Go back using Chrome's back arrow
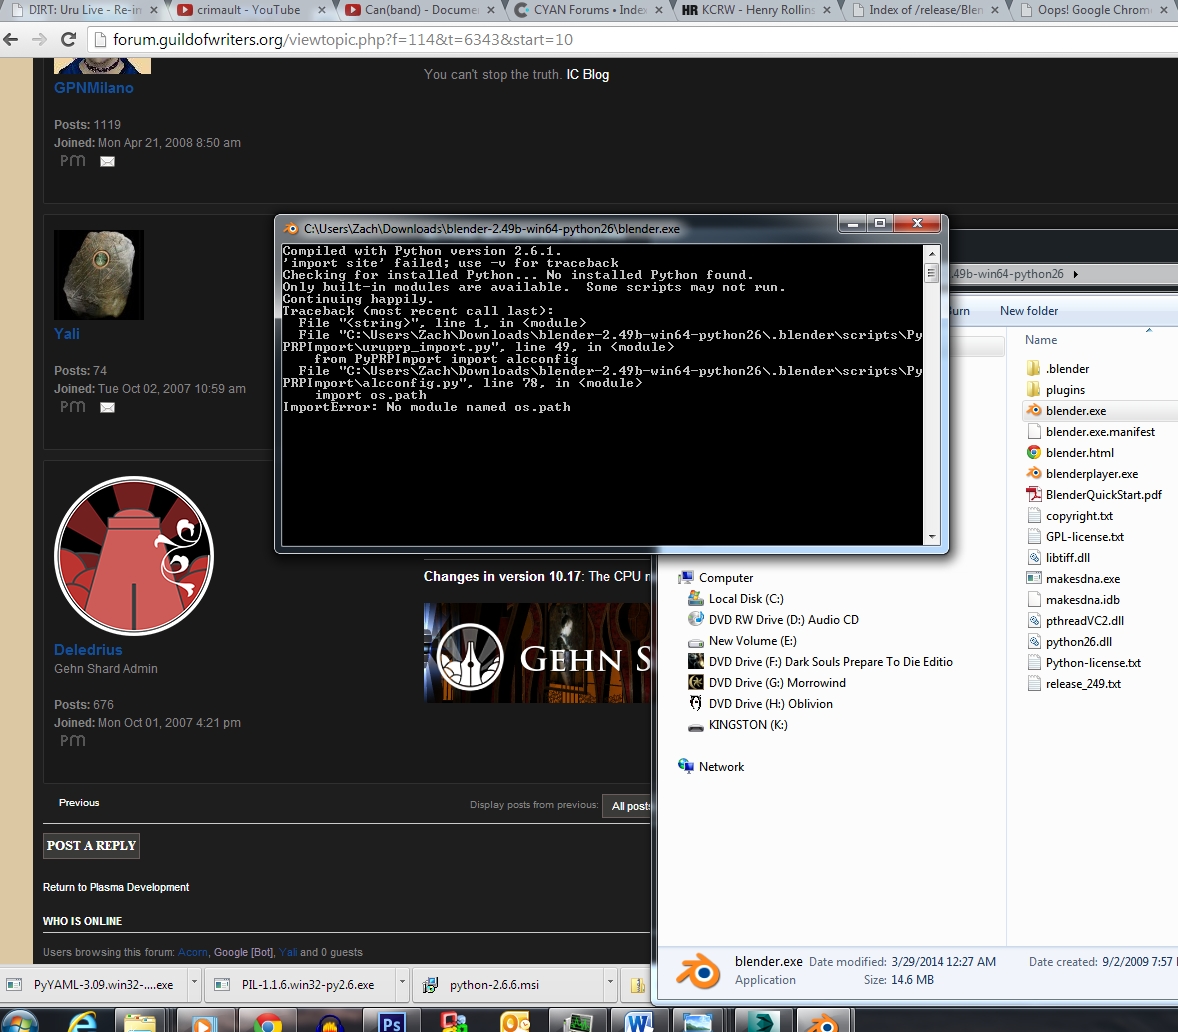1178x1032 pixels. 11,39
